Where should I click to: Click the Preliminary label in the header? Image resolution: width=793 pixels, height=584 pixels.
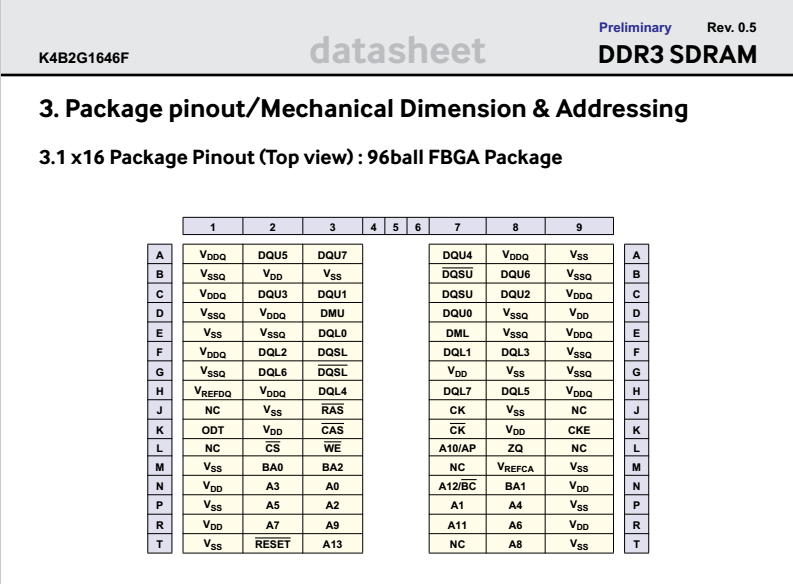click(x=635, y=27)
